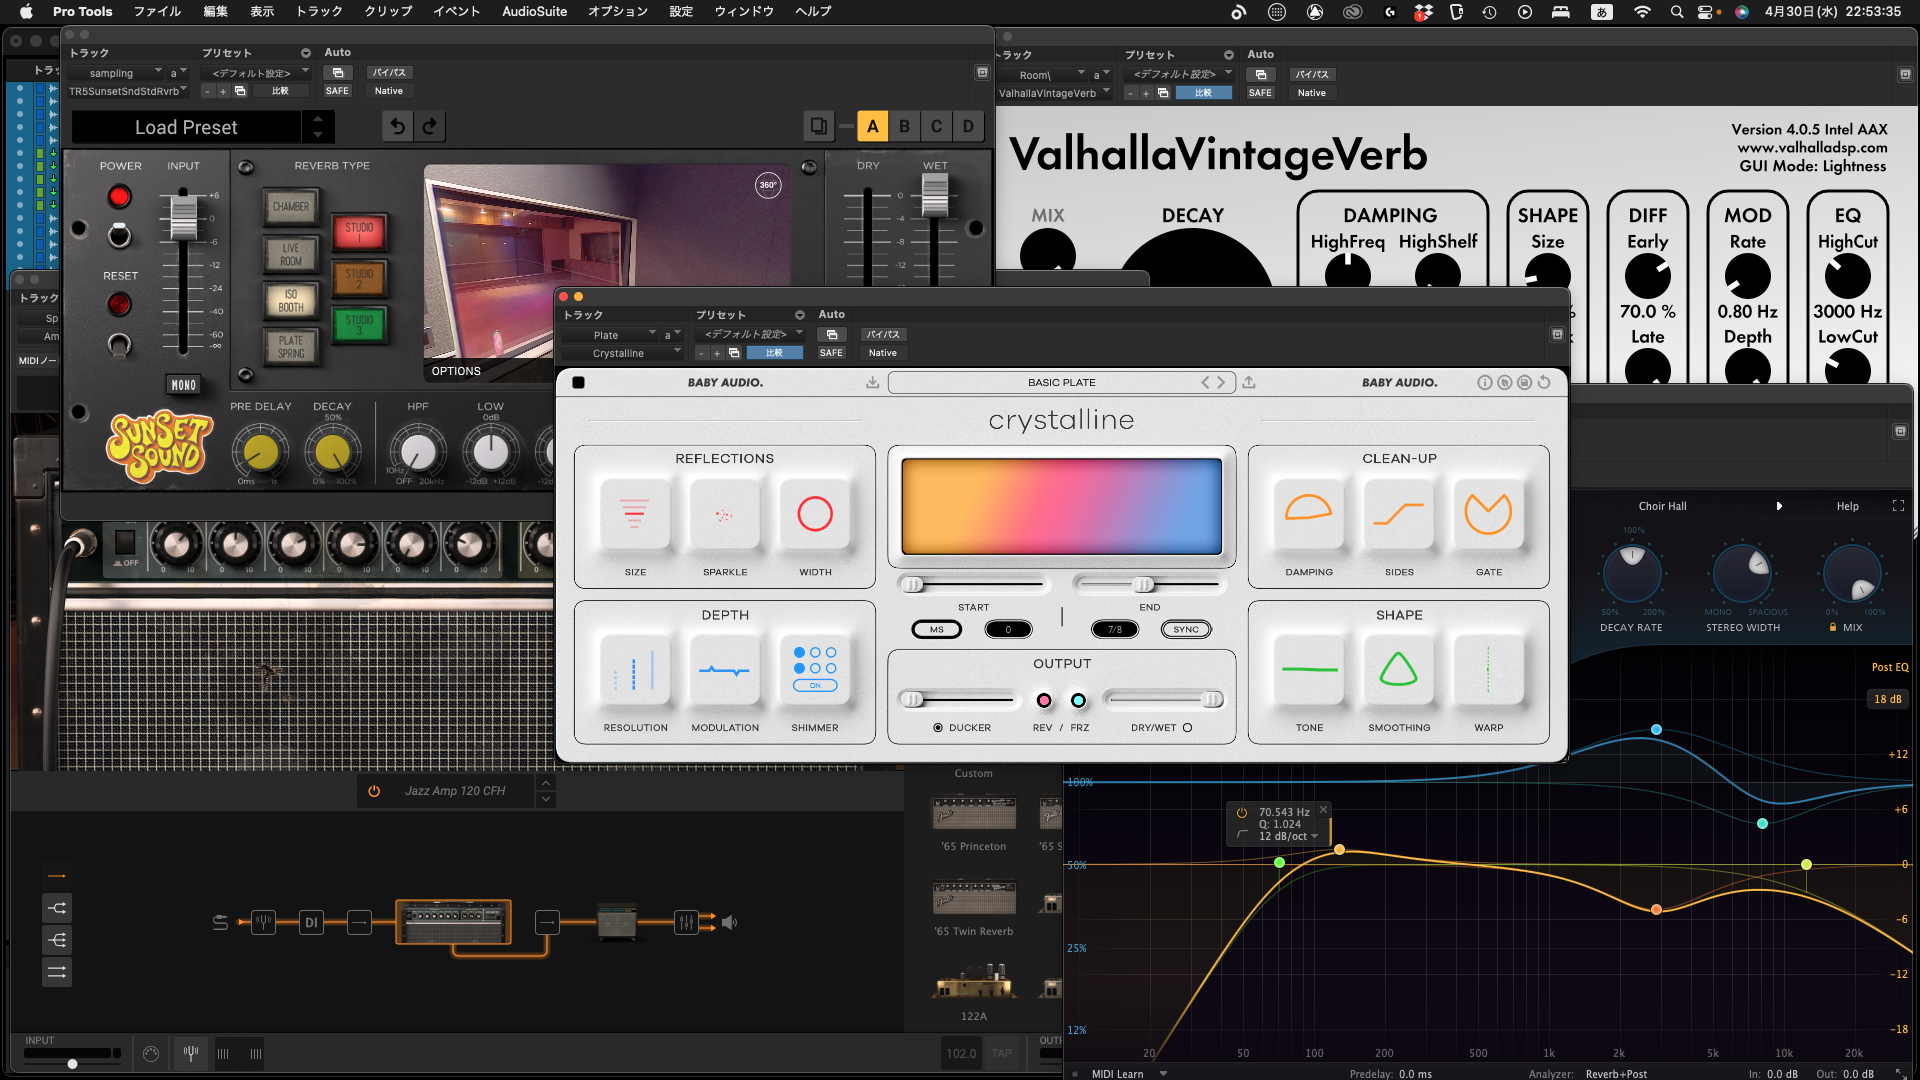
Task: Click the Crystalline WARP control pad
Action: click(1489, 670)
